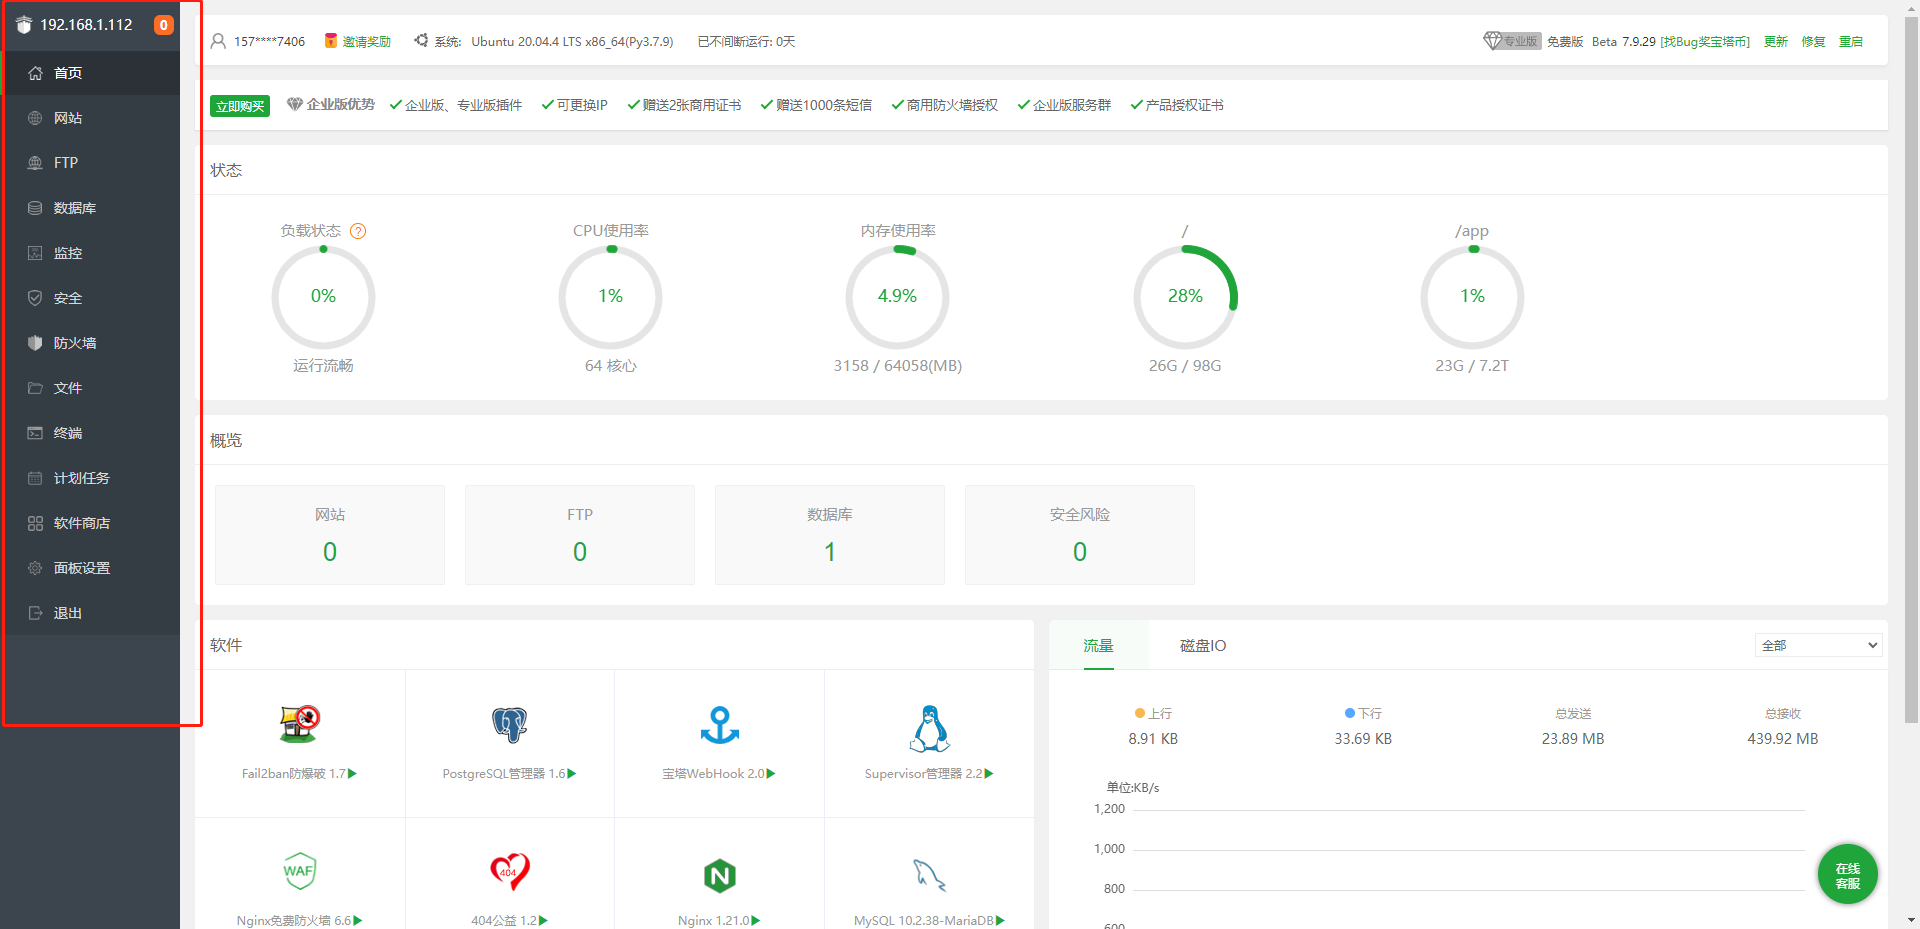Click the 上行 legend entry

tap(1153, 713)
